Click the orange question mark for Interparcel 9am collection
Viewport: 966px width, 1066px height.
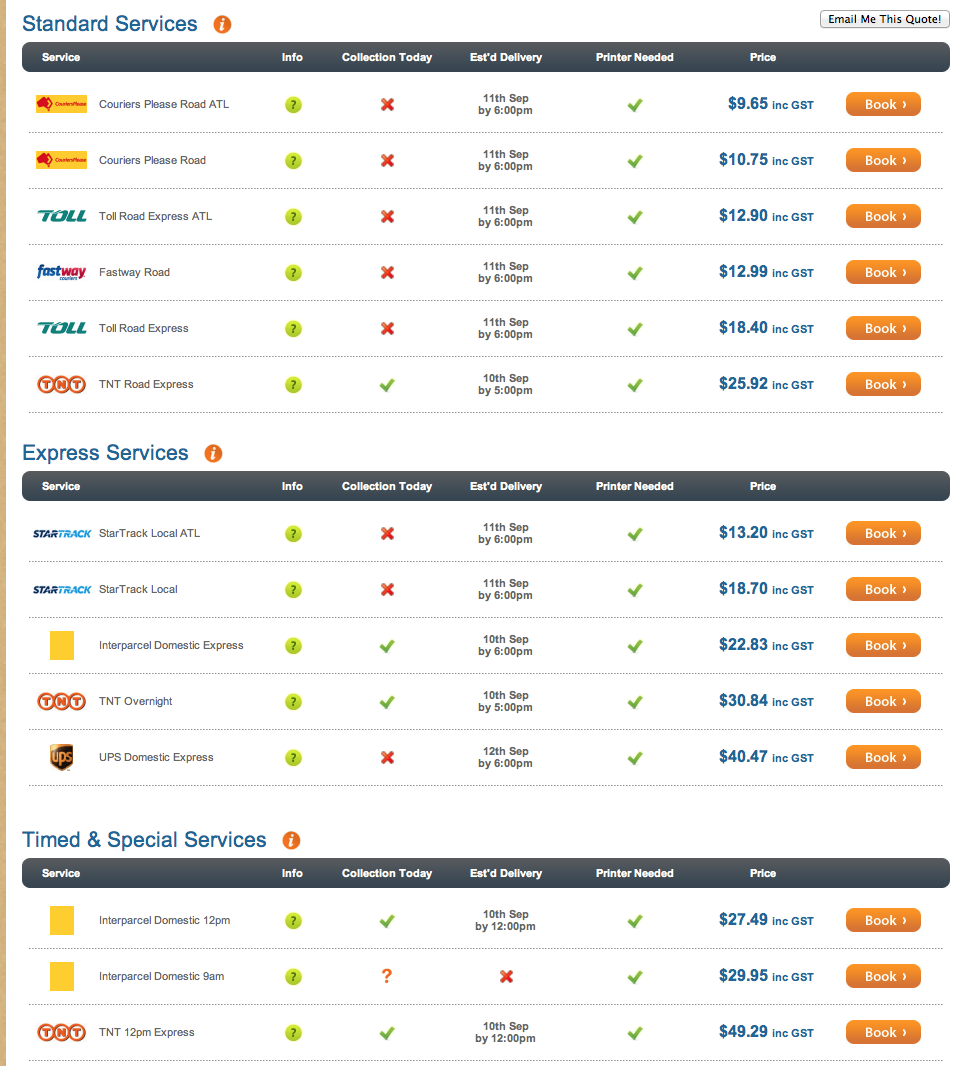point(387,976)
